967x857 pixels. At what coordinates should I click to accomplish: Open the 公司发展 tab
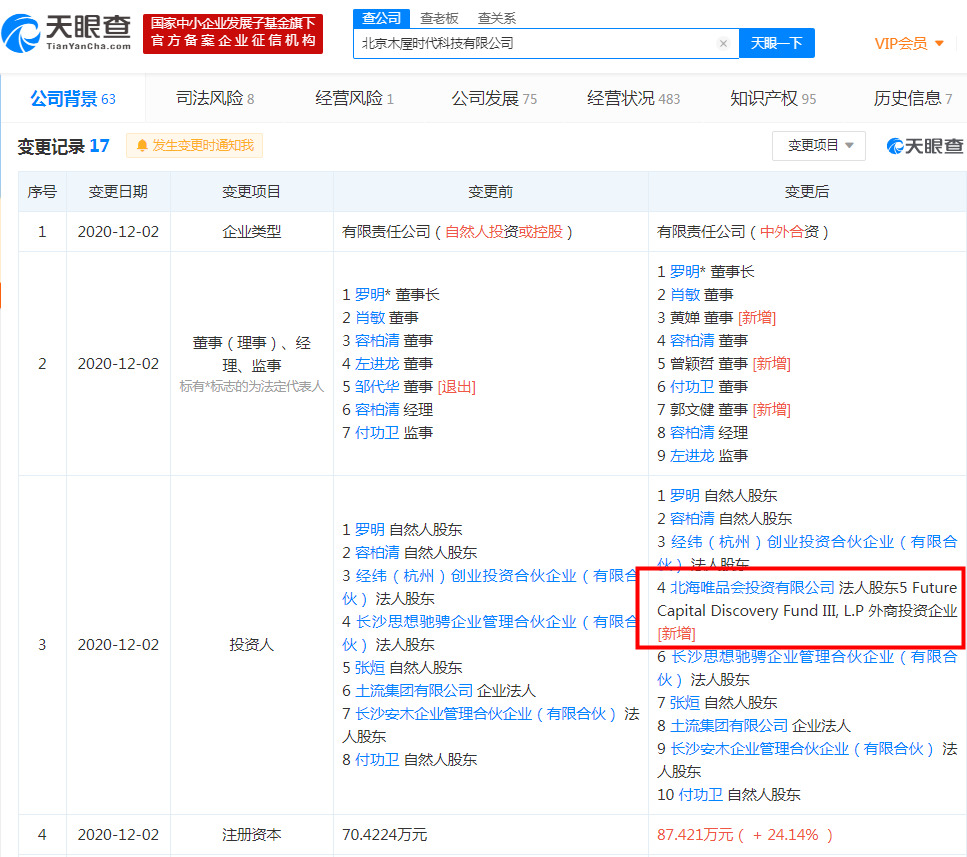click(494, 99)
